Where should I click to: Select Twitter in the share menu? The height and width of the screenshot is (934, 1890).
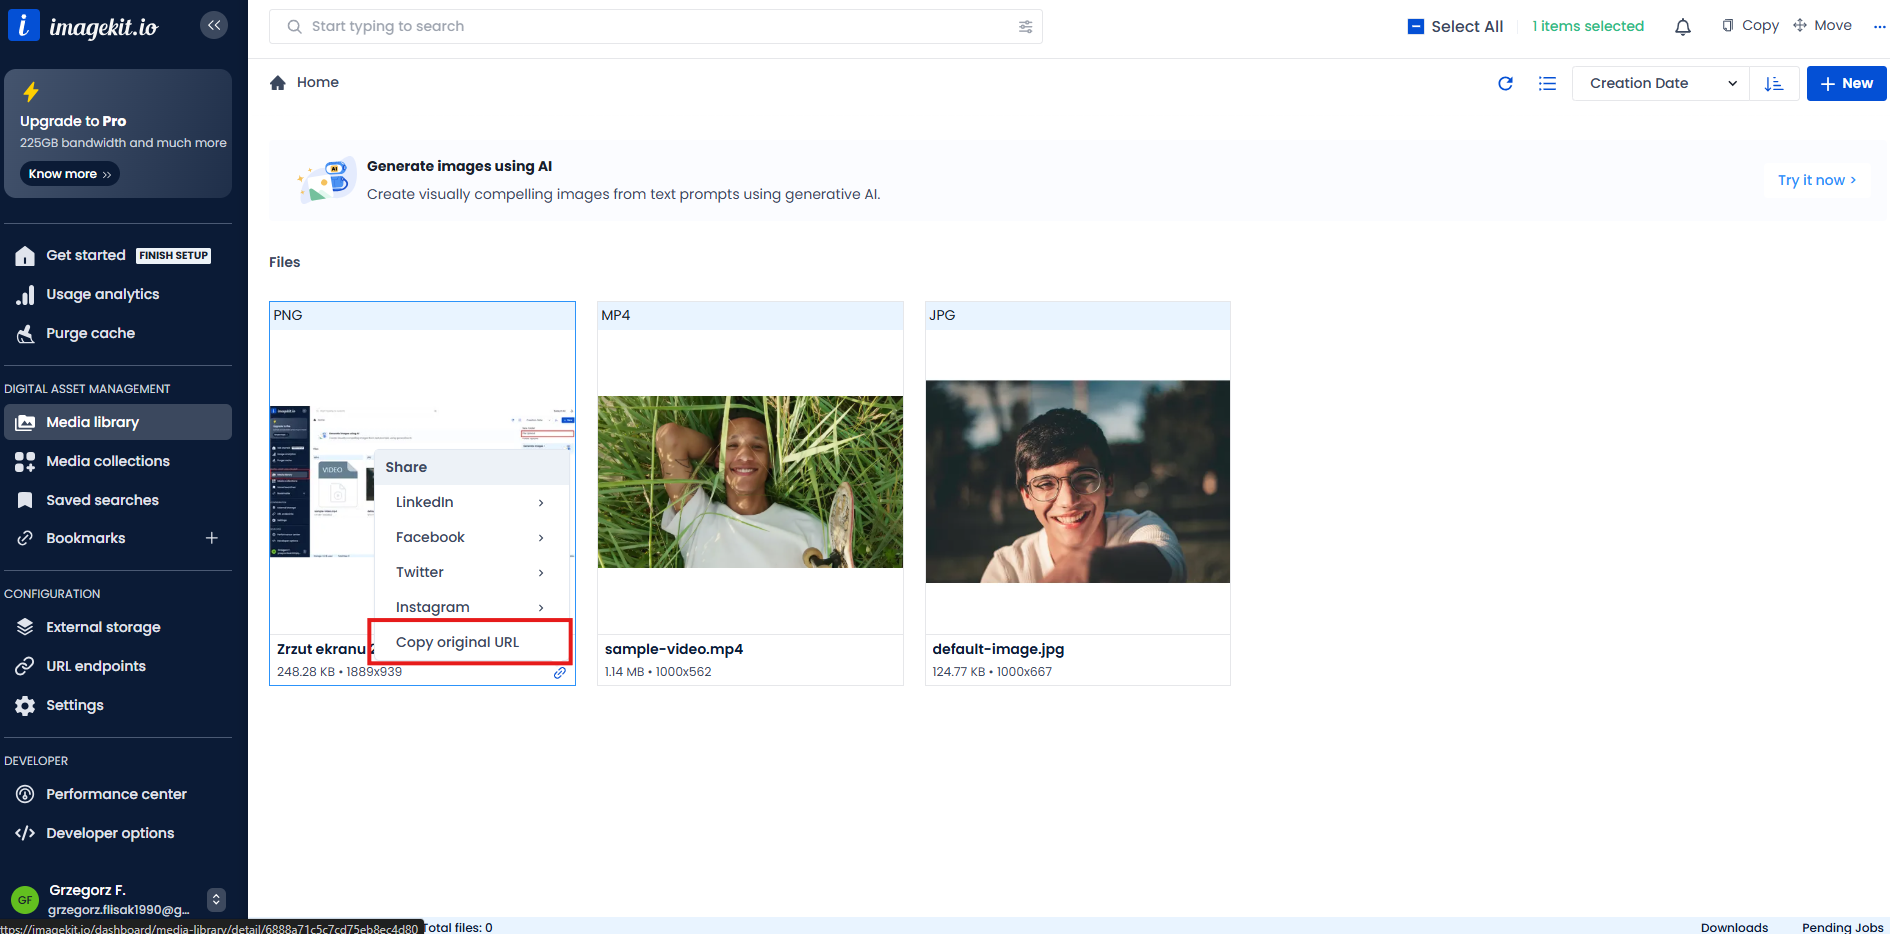420,572
